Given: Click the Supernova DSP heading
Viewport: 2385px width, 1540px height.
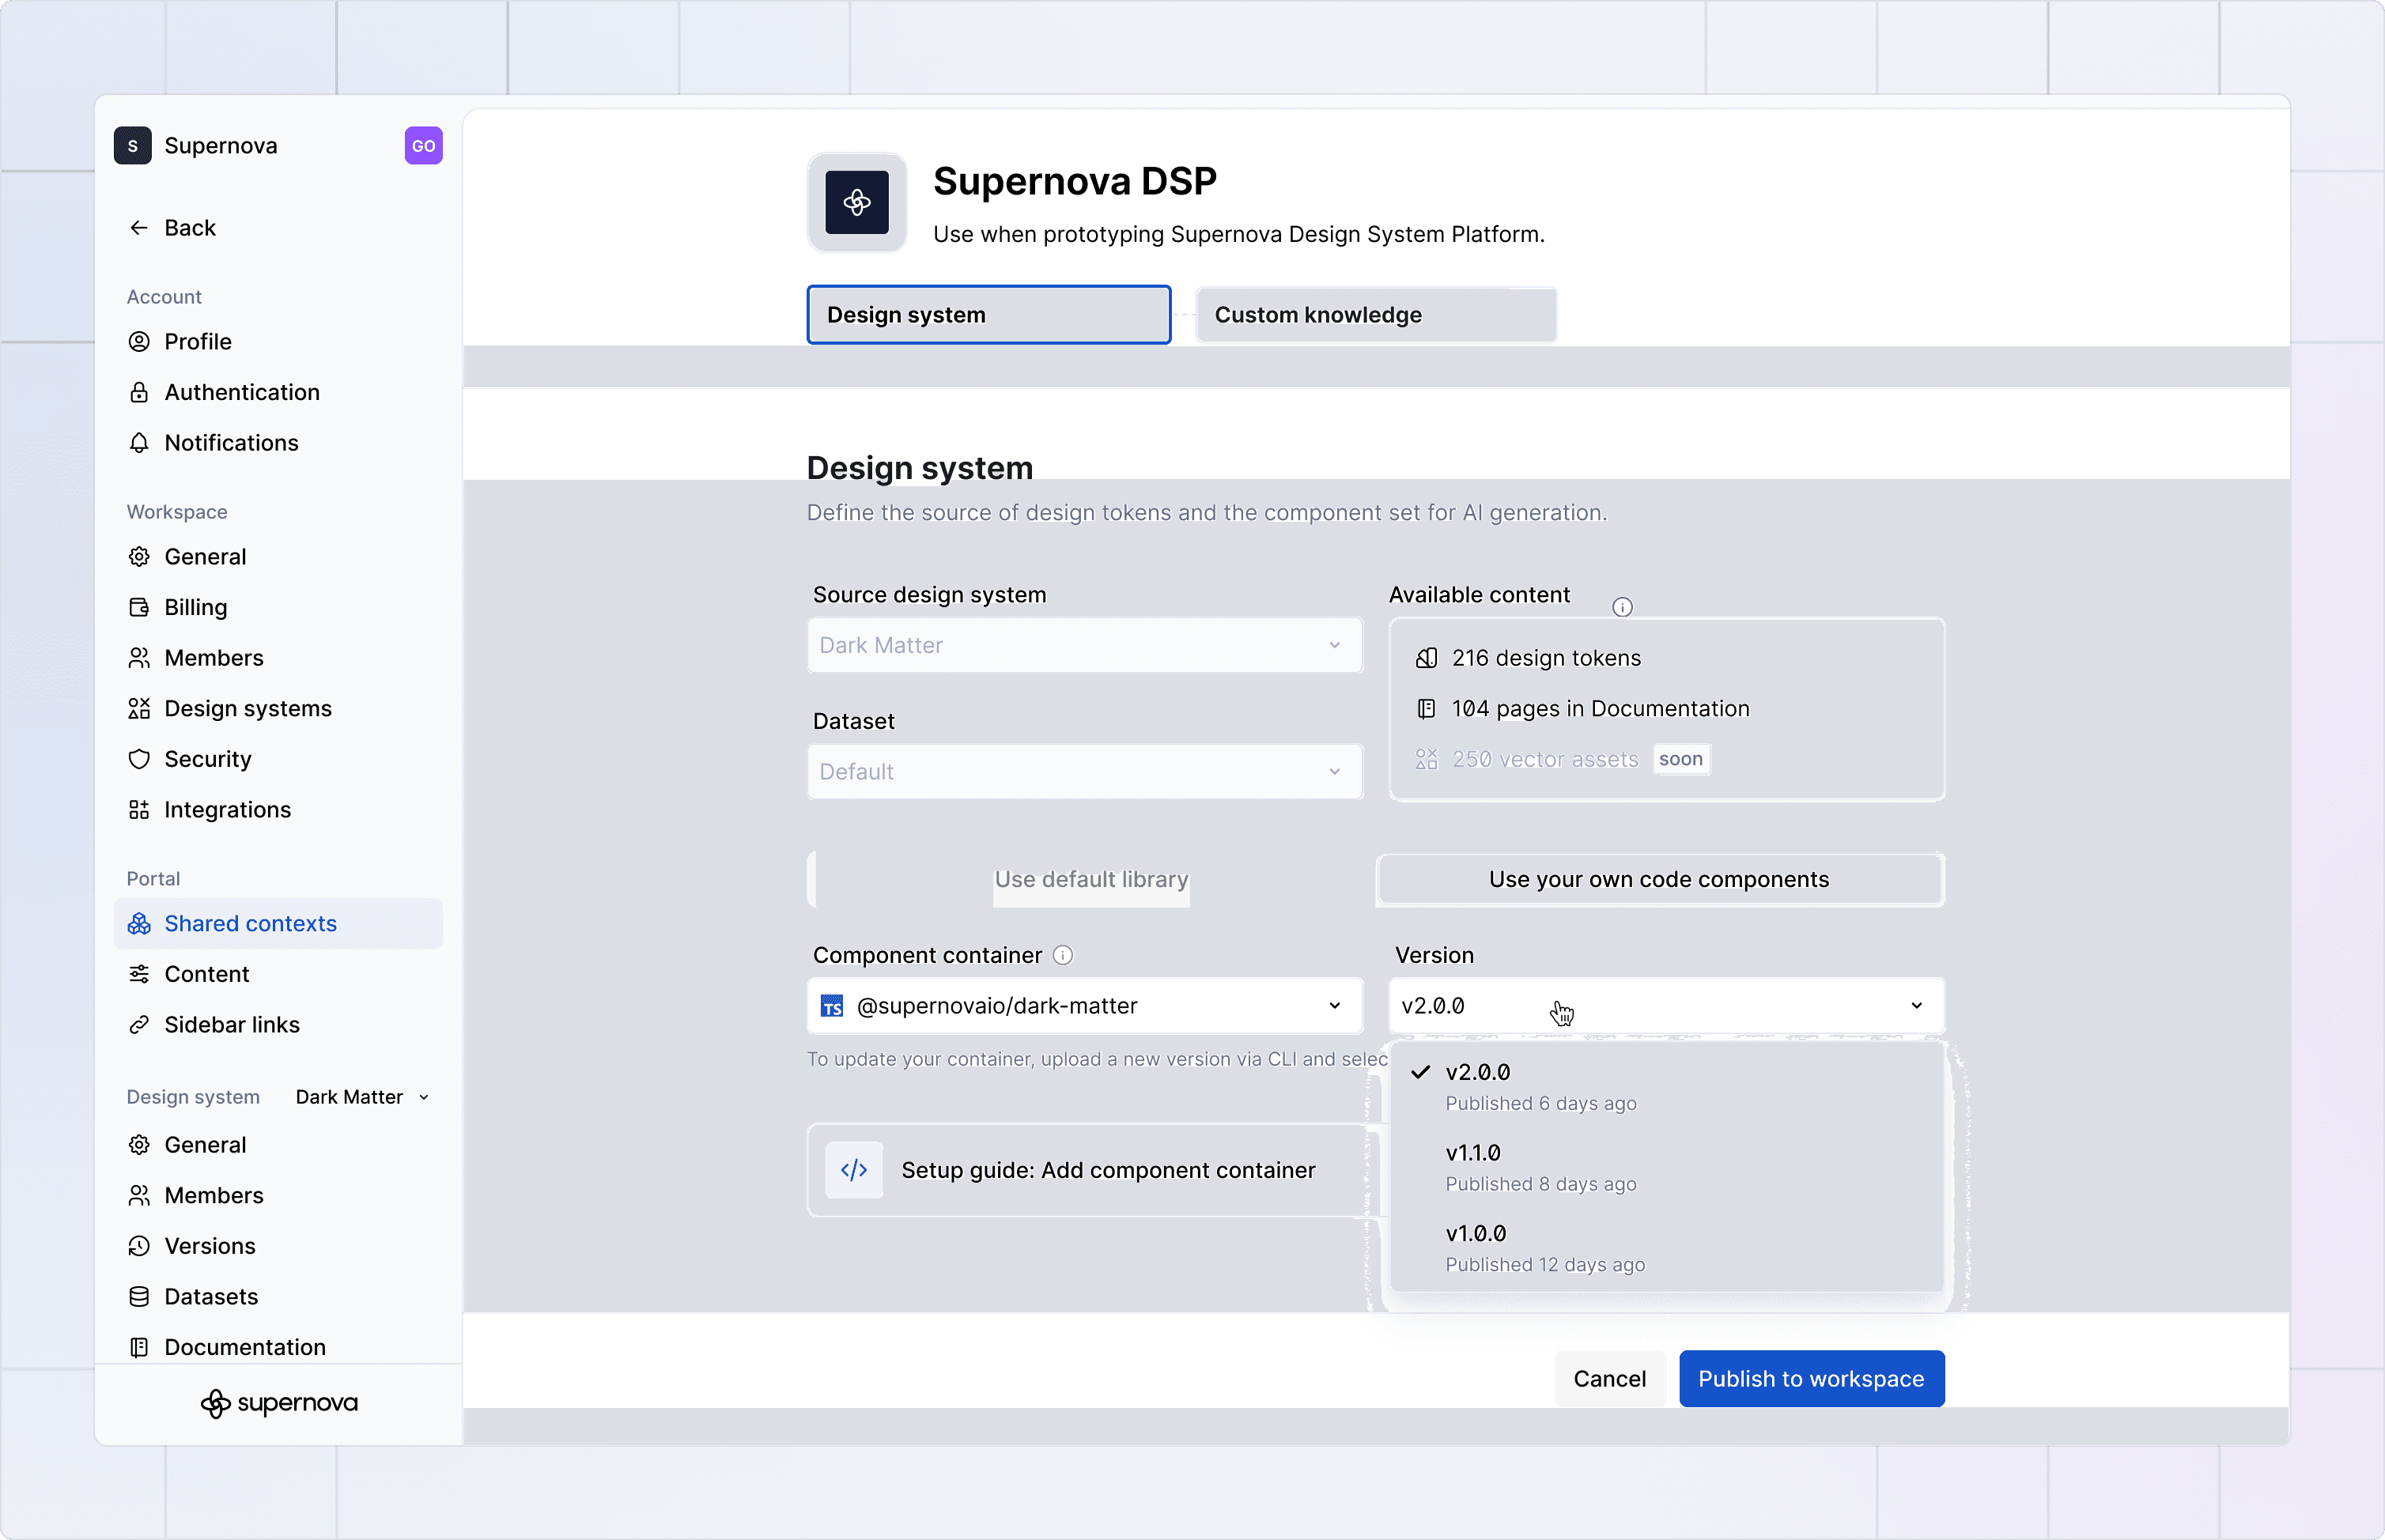Looking at the screenshot, I should click(x=1075, y=181).
